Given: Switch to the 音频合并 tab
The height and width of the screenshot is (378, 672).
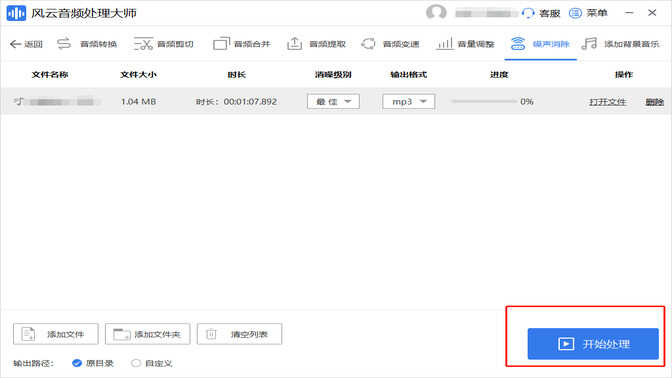Looking at the screenshot, I should 242,44.
